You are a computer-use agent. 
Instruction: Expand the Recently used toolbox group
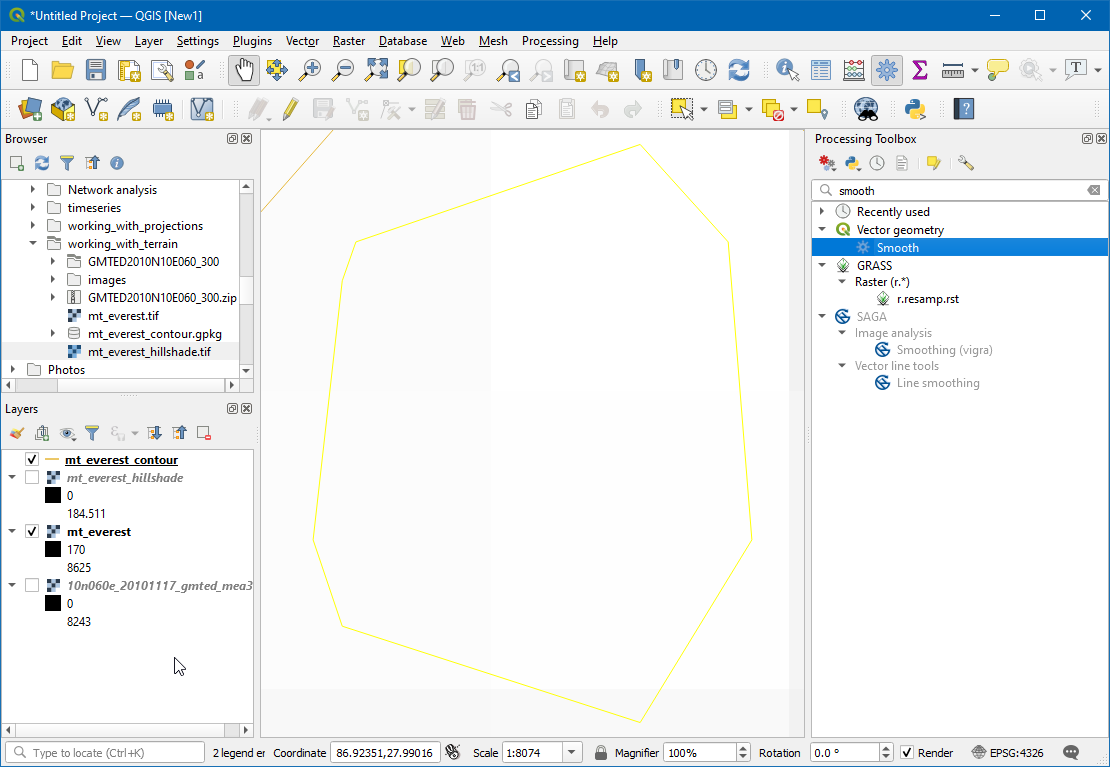[822, 212]
